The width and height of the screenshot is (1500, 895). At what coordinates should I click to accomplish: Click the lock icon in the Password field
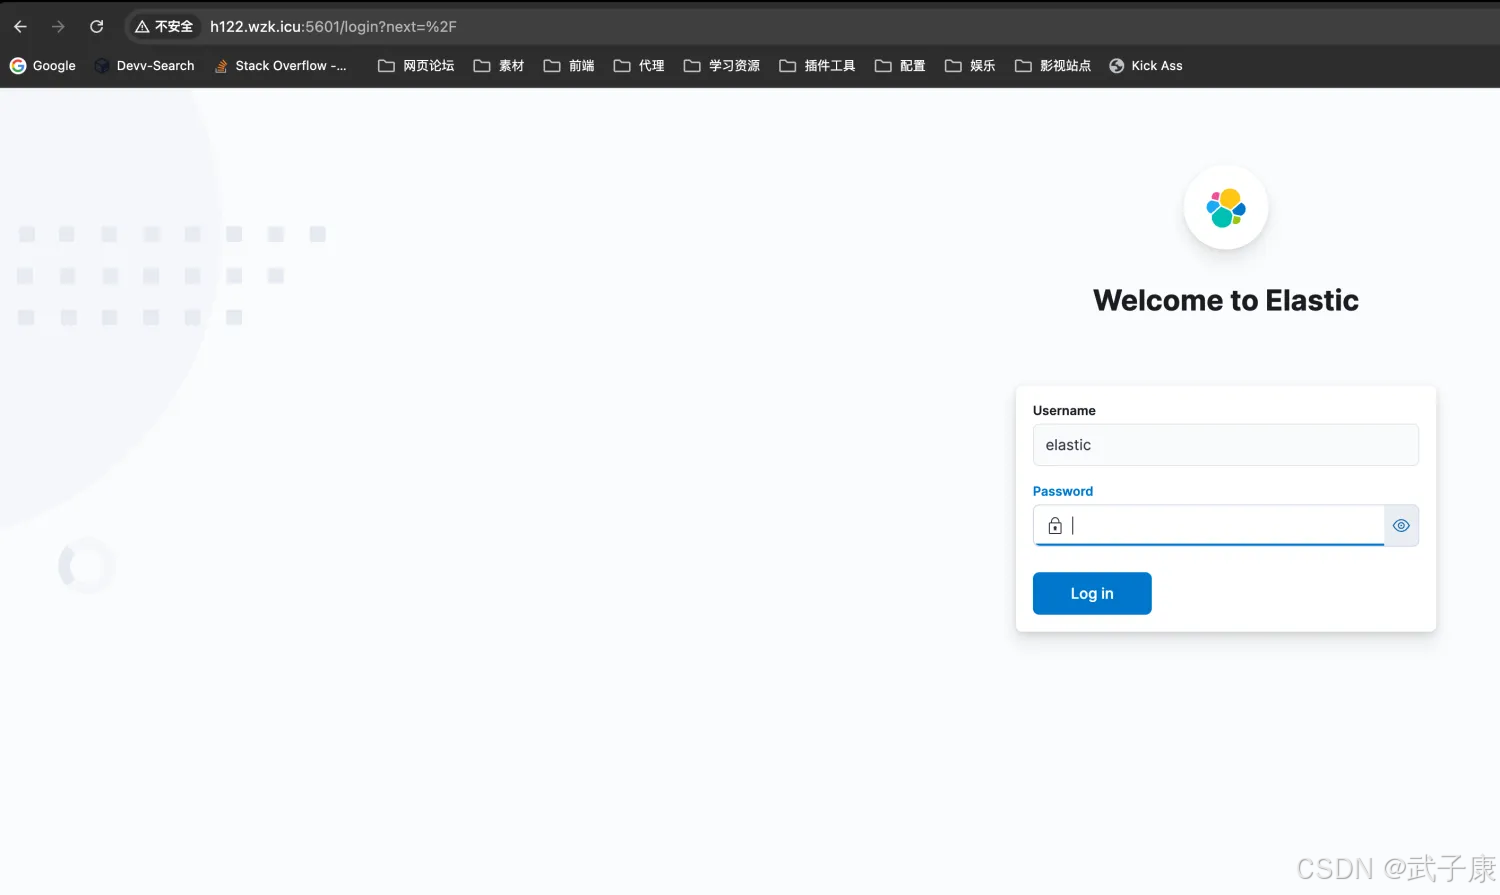(1055, 526)
